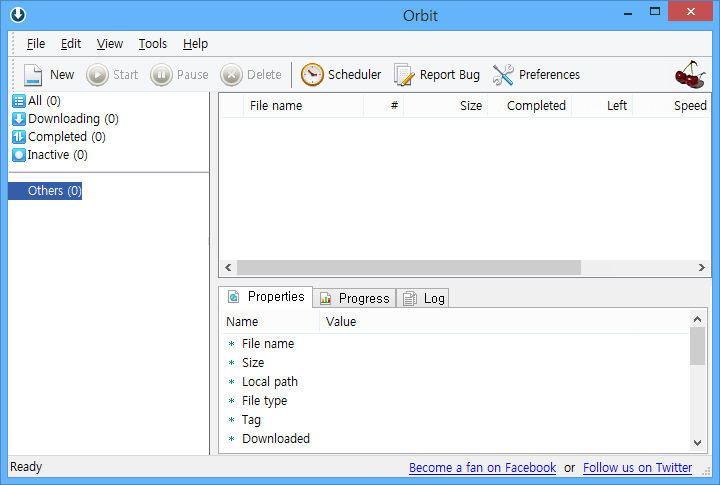720x485 pixels.
Task: Click the Name column header in Properties
Action: point(270,322)
